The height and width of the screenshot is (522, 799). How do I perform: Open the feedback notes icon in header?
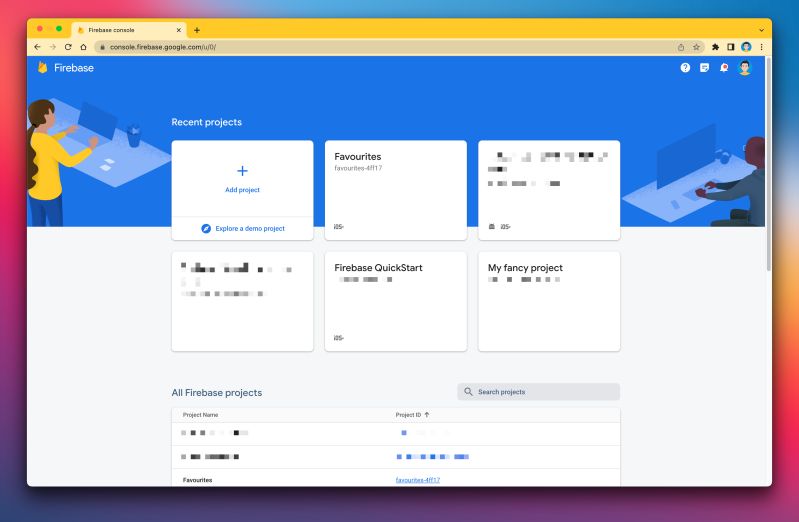pos(704,67)
